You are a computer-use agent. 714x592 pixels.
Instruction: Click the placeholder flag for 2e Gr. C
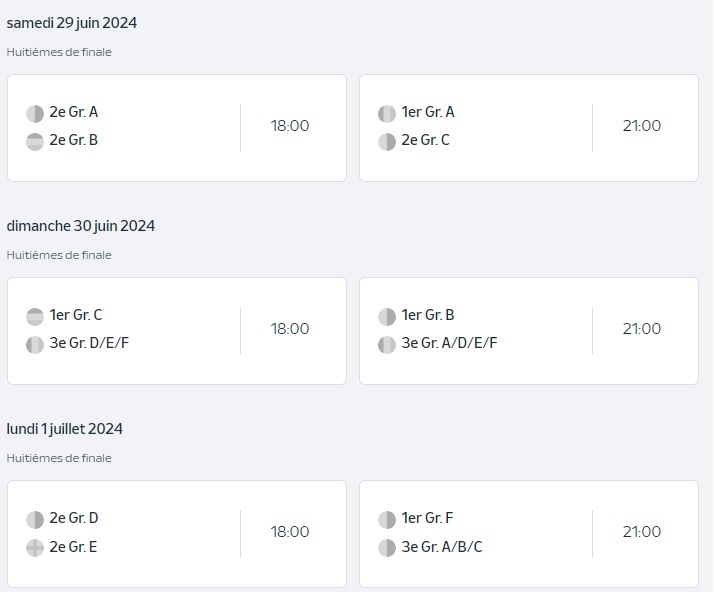(x=387, y=142)
